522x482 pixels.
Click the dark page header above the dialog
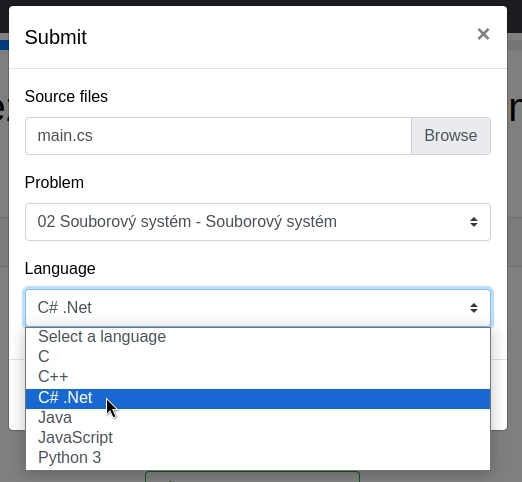pyautogui.click(x=261, y=3)
